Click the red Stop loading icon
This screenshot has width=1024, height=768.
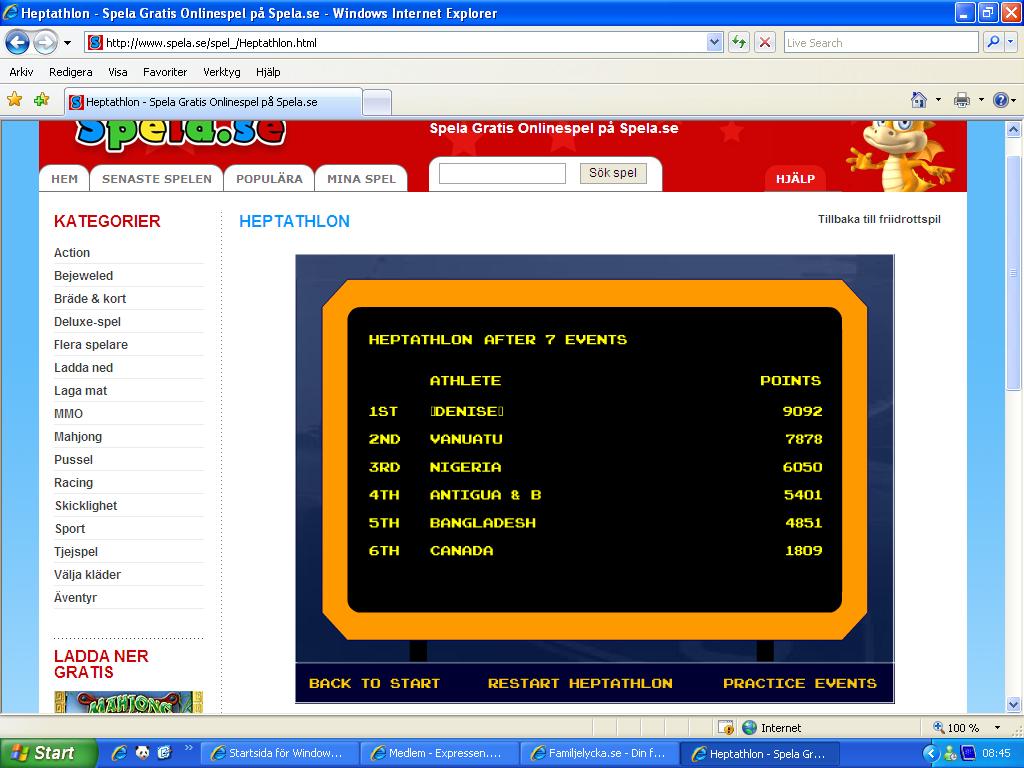[765, 42]
